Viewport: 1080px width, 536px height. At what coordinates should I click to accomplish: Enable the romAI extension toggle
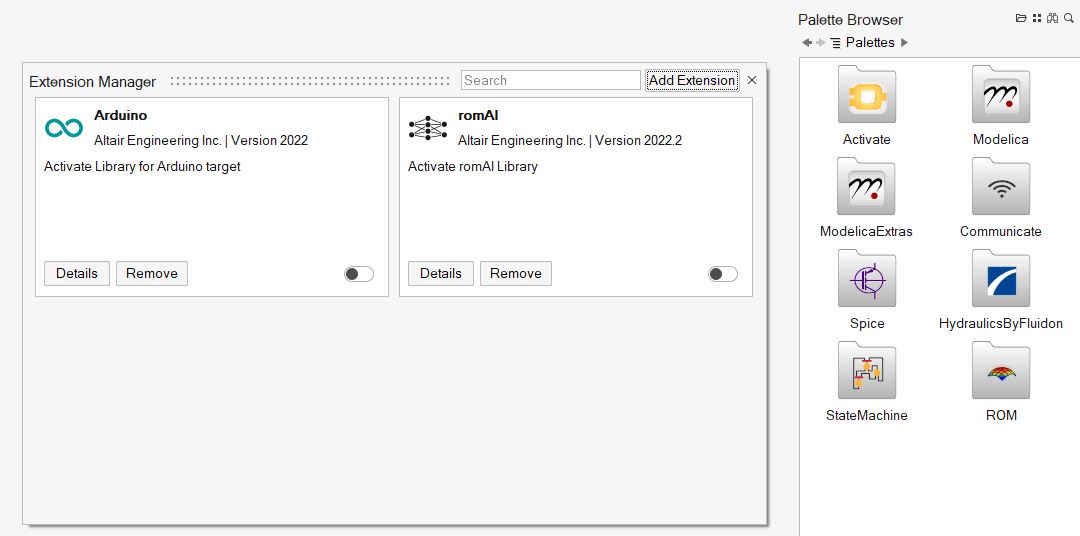click(723, 274)
